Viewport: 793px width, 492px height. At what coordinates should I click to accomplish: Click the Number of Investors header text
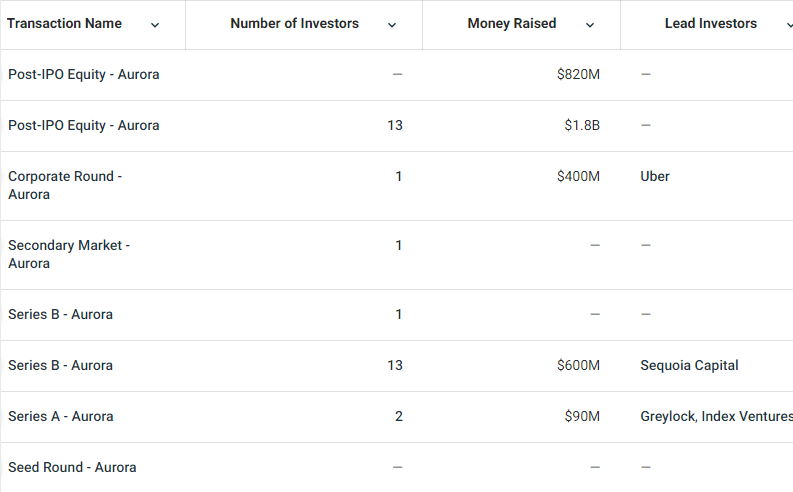[294, 23]
